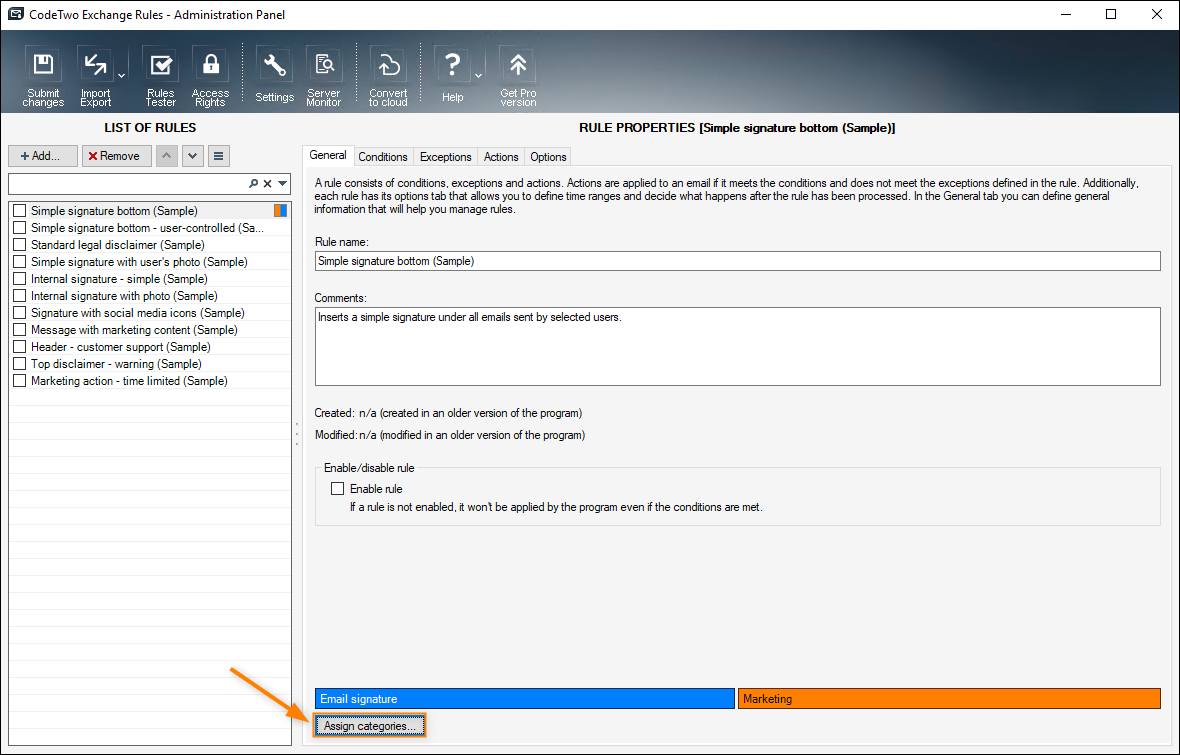Expand the search filter dropdown arrow

pos(282,184)
